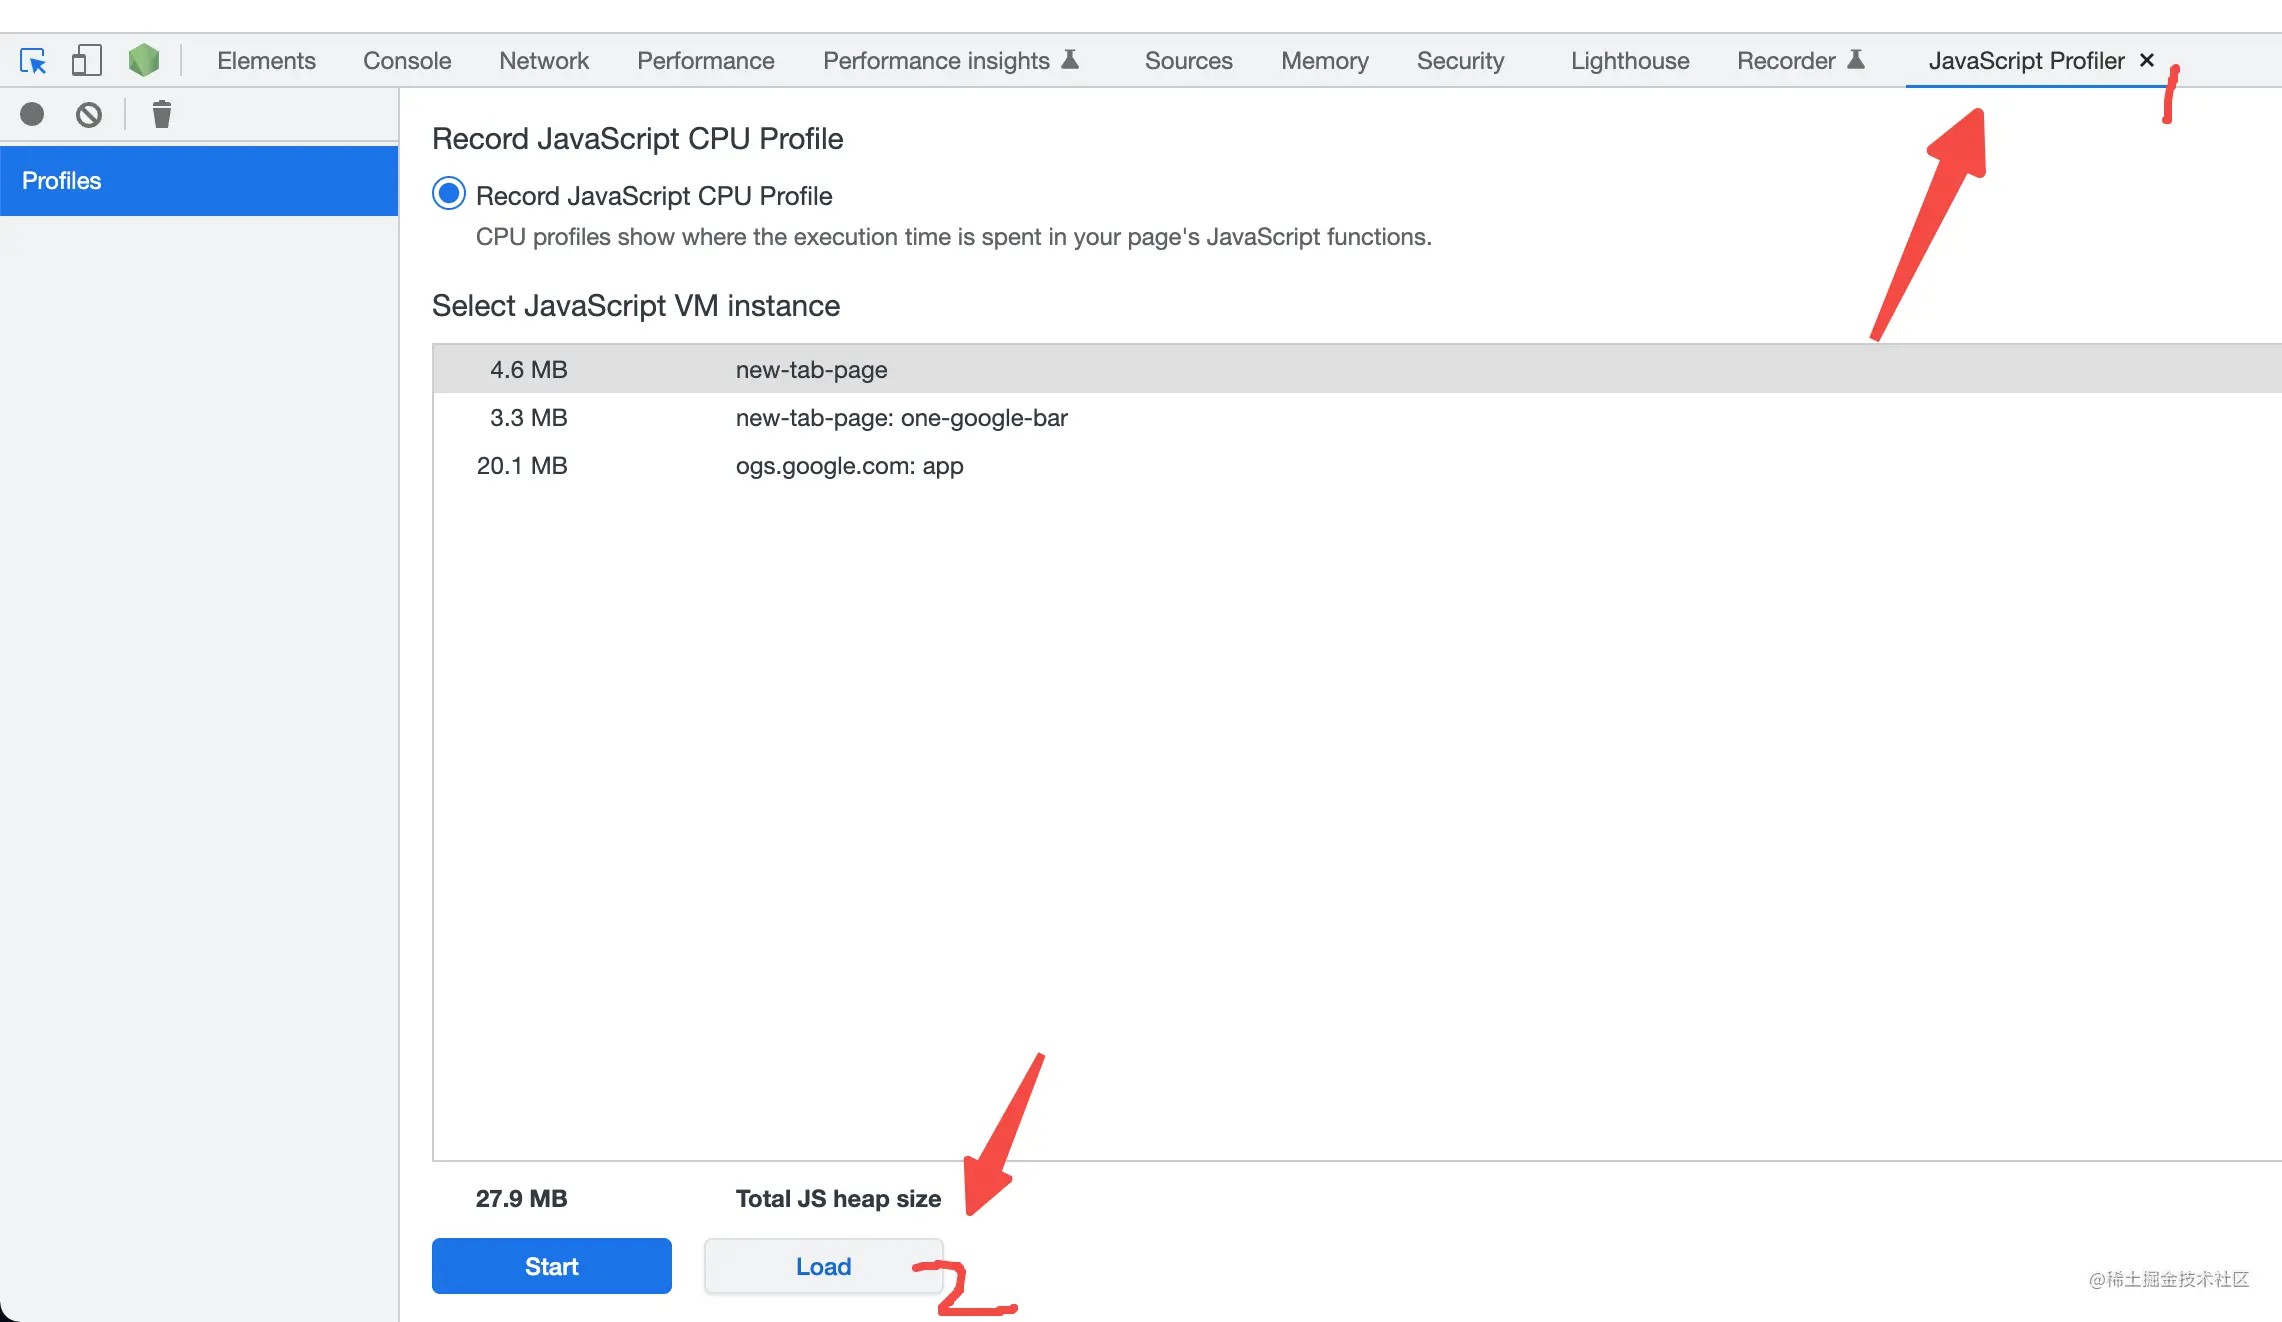Click the Extensions puzzle icon
The image size is (2282, 1322).
coord(145,61)
